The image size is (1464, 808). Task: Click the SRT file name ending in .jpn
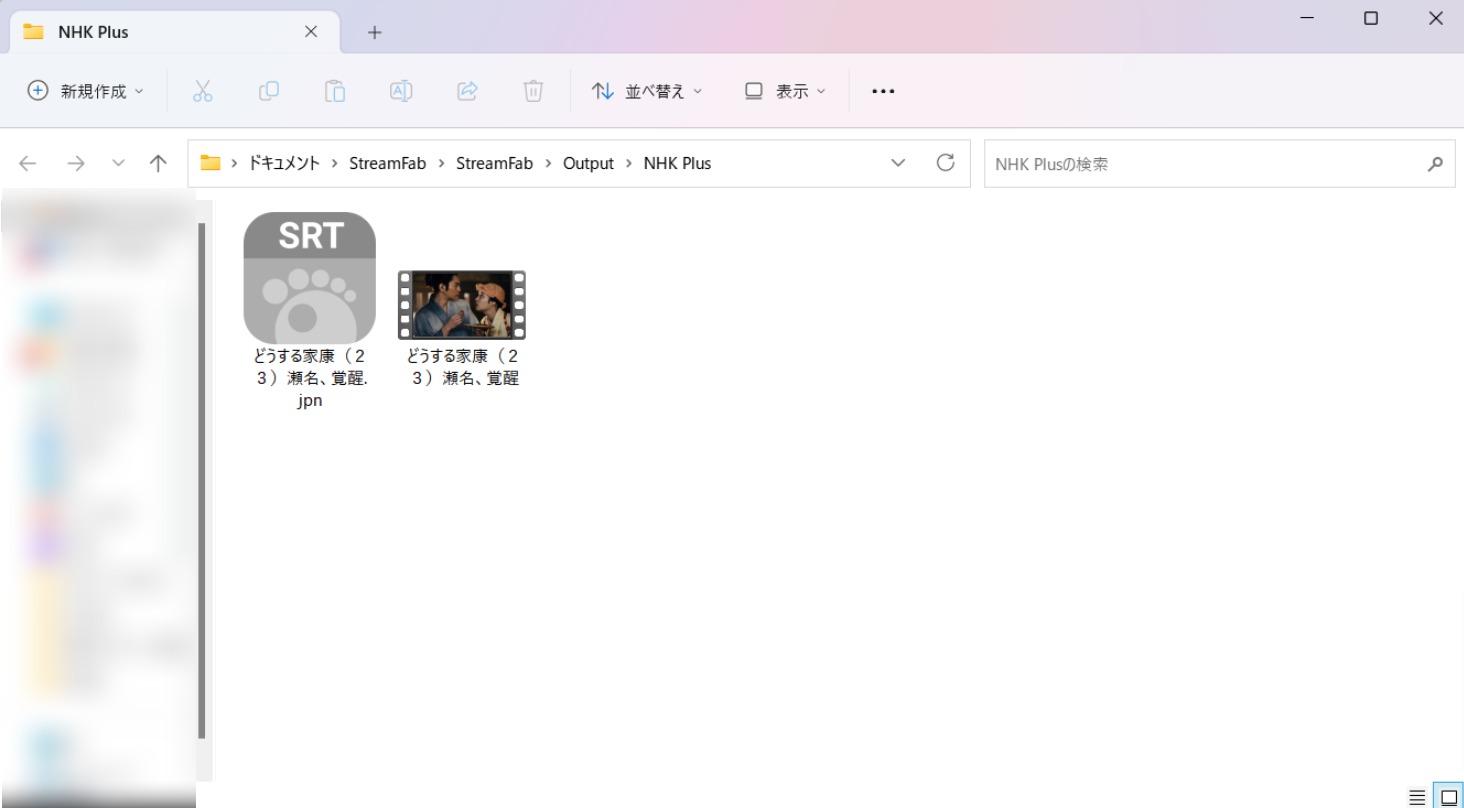[x=310, y=378]
